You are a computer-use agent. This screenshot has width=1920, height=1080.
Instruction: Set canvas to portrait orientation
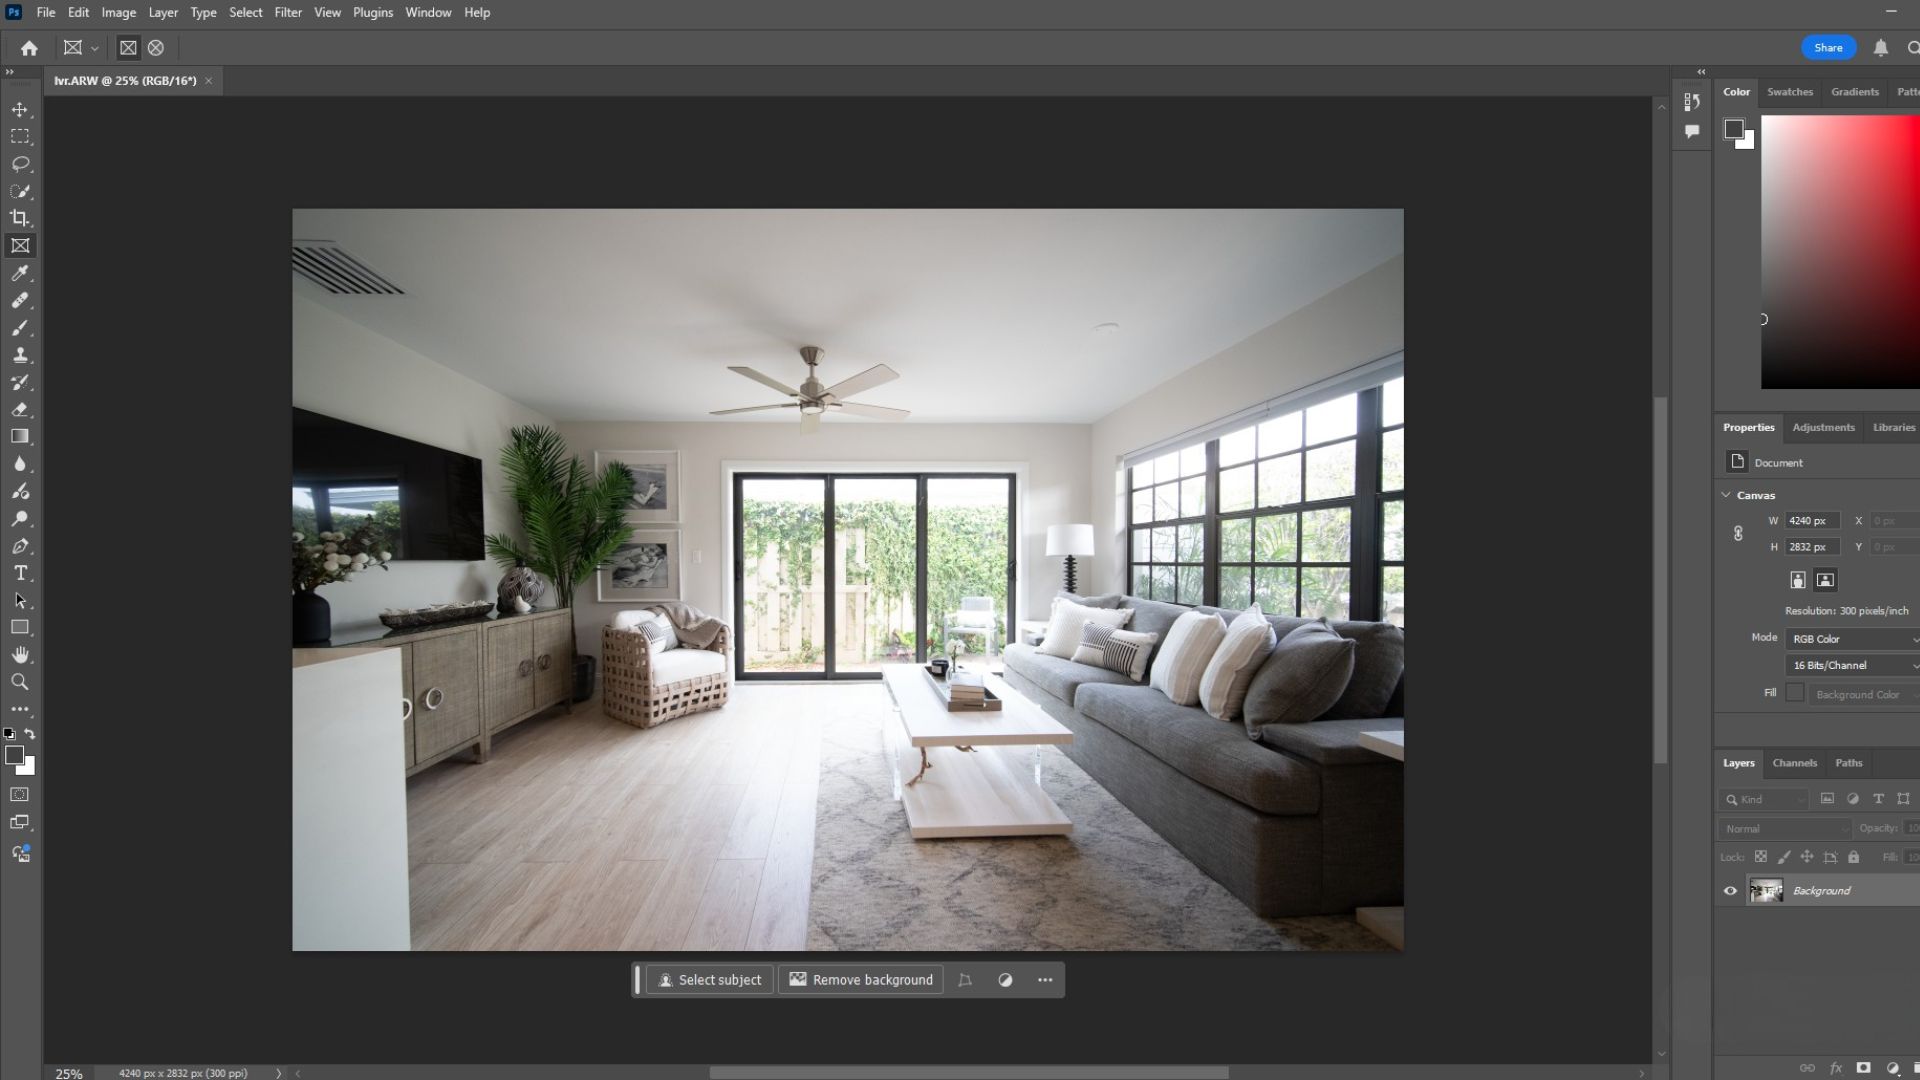pyautogui.click(x=1798, y=580)
